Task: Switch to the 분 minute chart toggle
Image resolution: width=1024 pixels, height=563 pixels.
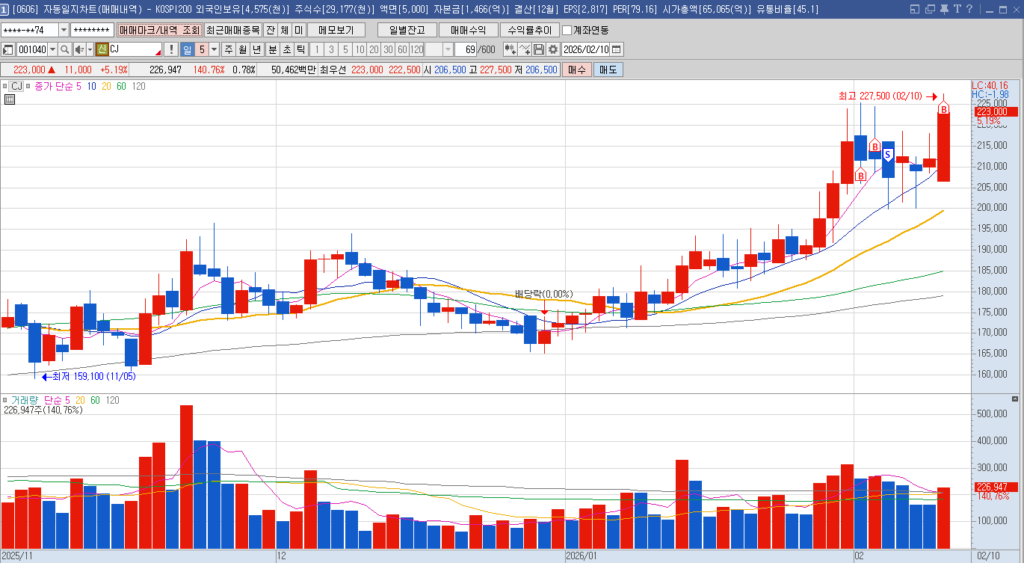Action: (x=272, y=49)
